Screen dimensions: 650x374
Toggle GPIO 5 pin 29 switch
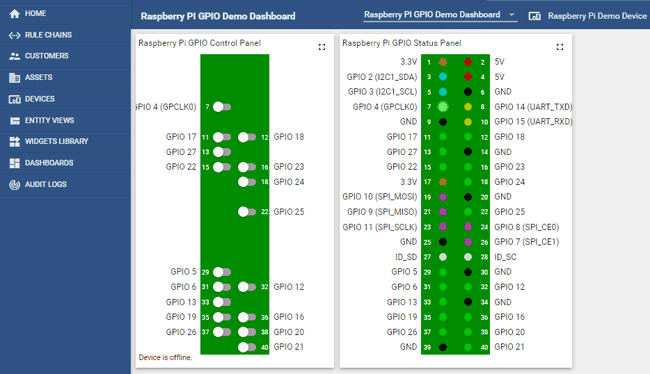[222, 272]
